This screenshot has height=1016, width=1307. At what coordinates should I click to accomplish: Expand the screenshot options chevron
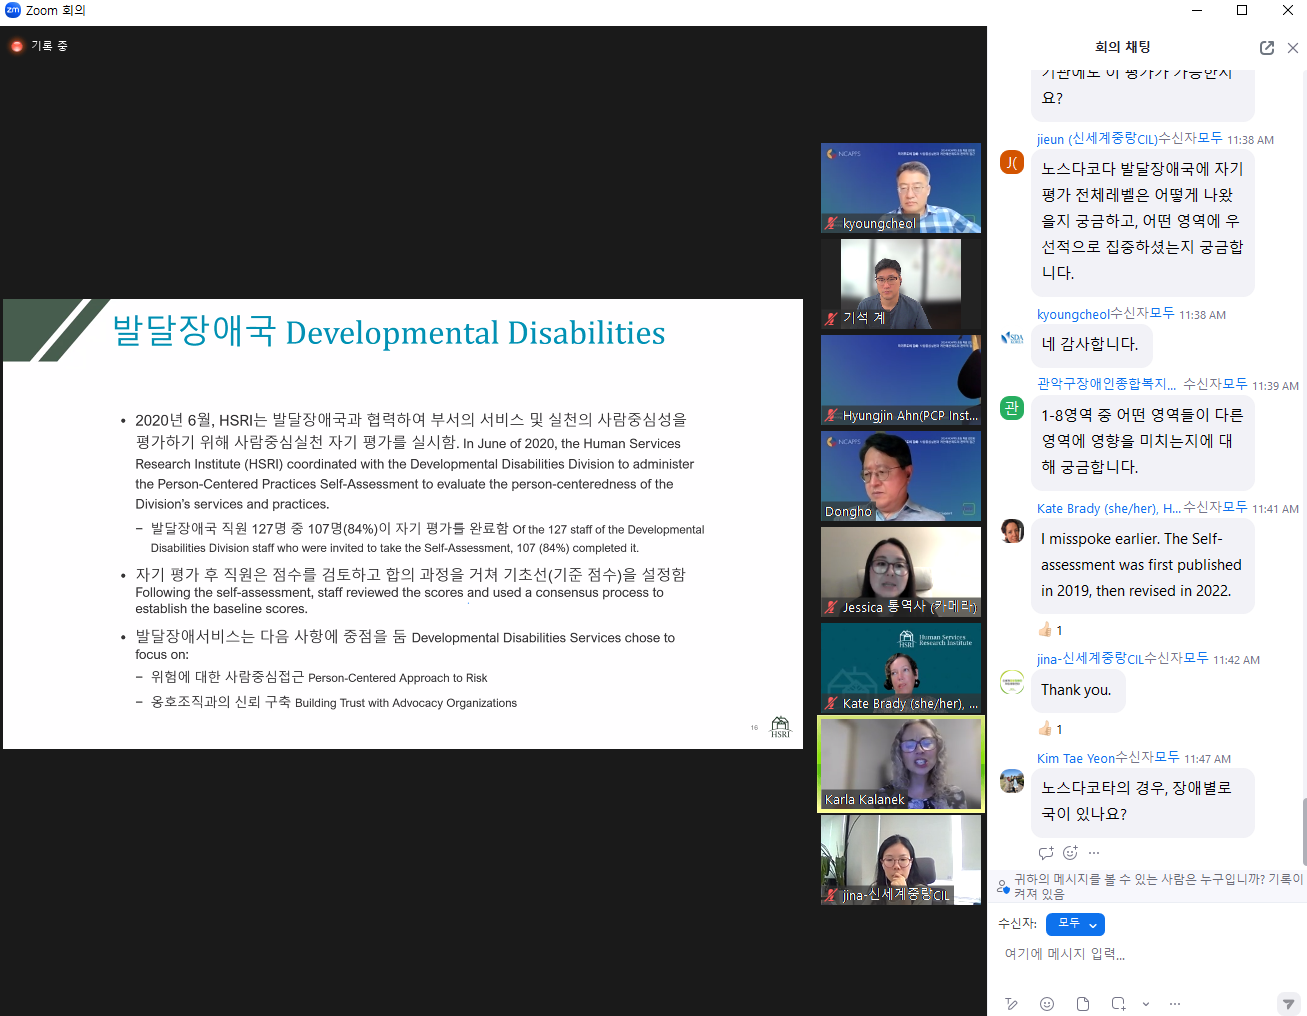click(1146, 1004)
